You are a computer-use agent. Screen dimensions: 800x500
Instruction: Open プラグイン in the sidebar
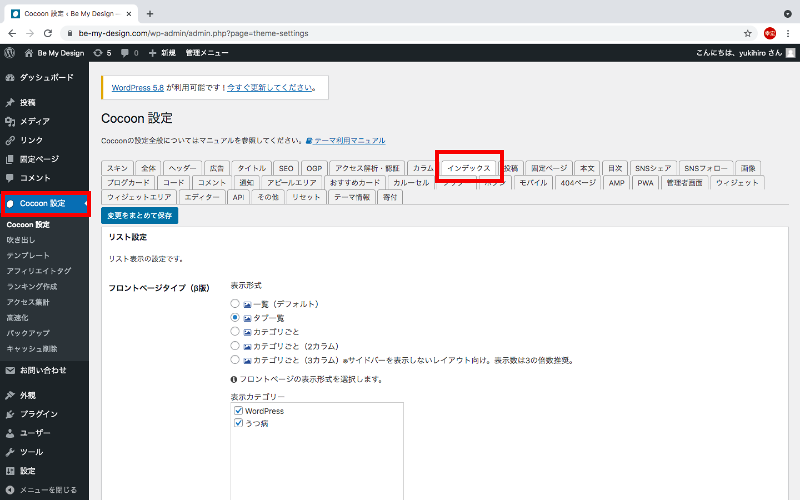coord(38,414)
